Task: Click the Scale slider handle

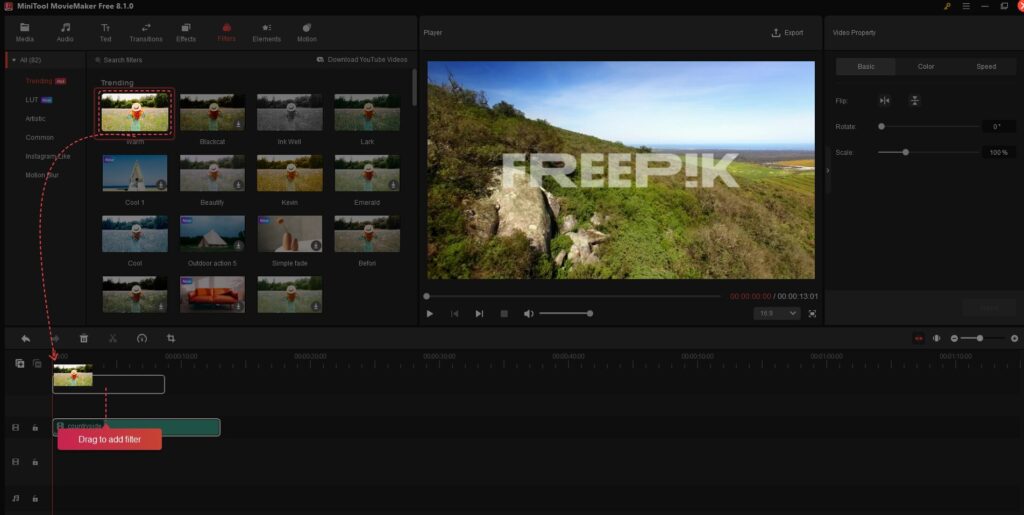Action: (906, 152)
